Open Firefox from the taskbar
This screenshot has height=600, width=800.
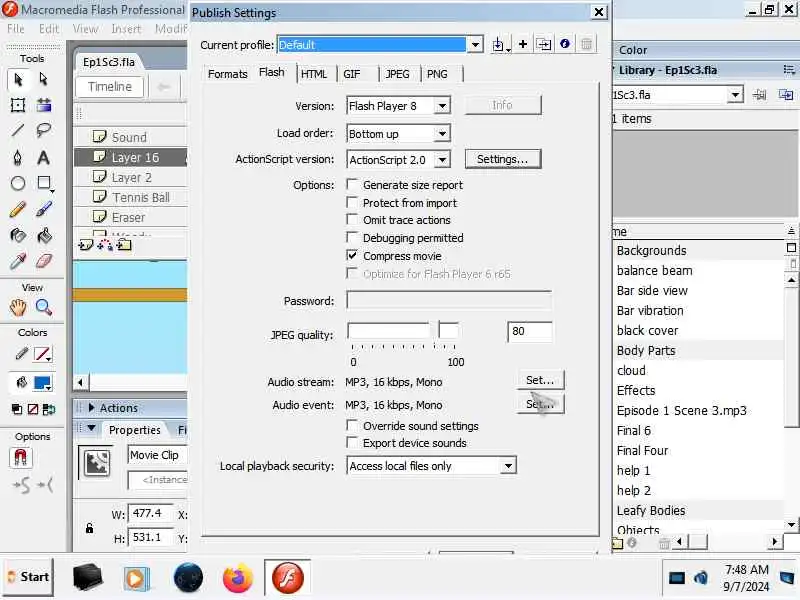pos(238,579)
